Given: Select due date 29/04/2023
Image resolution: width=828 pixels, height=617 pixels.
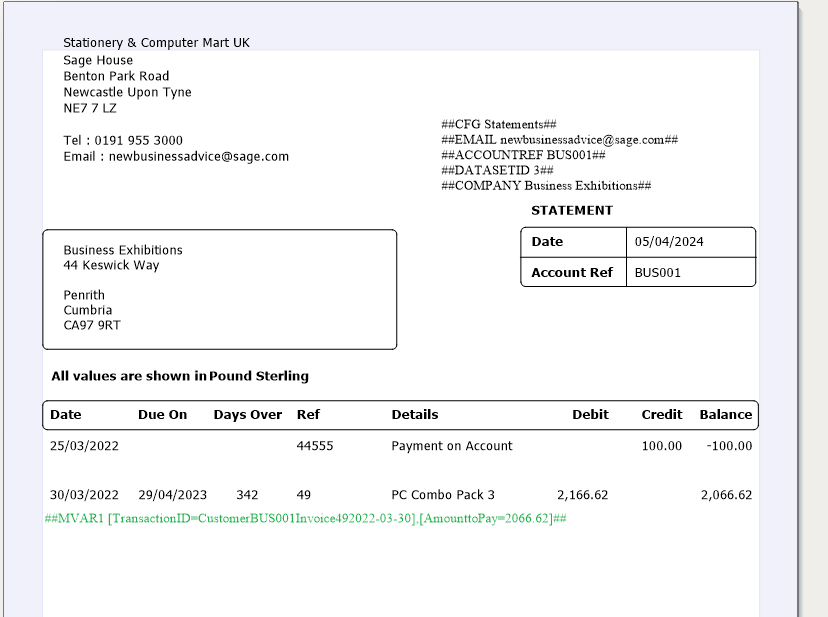Looking at the screenshot, I should tap(173, 496).
